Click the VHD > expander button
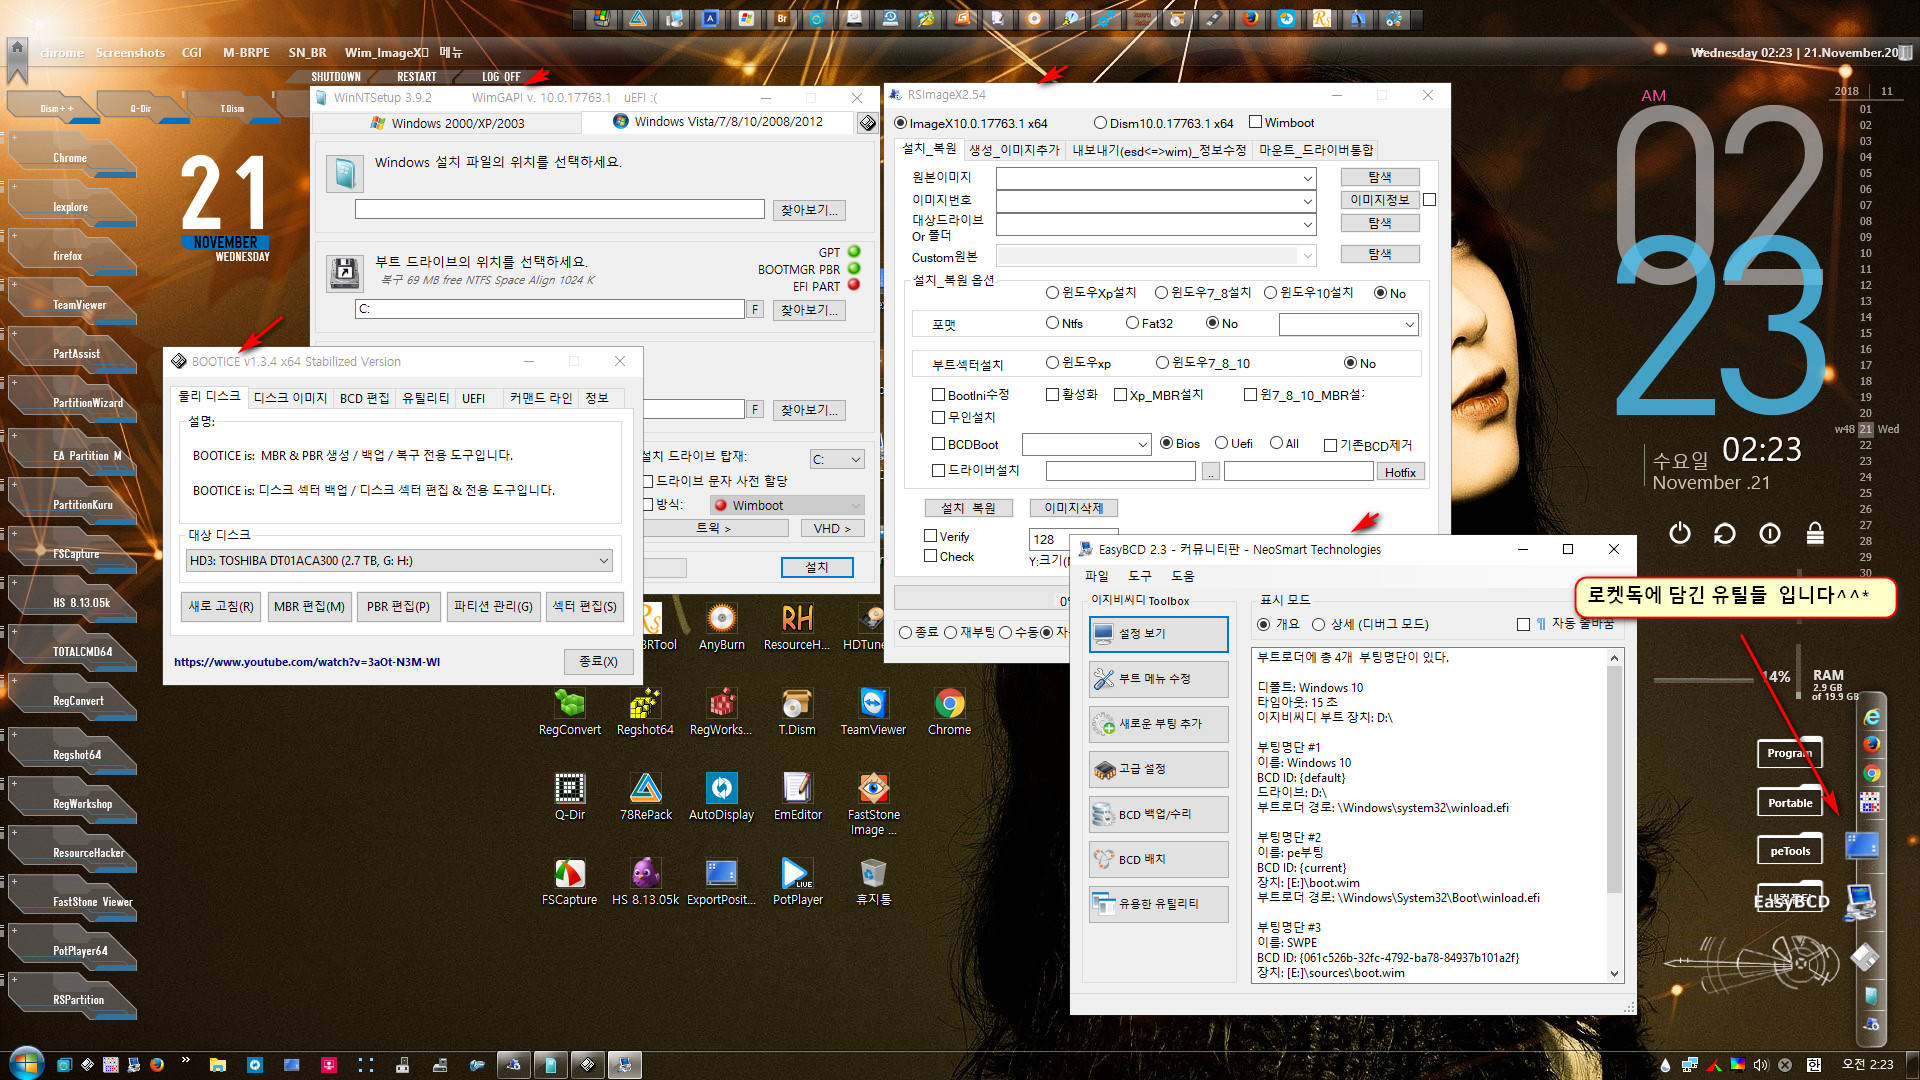This screenshot has width=1920, height=1080. 832,528
